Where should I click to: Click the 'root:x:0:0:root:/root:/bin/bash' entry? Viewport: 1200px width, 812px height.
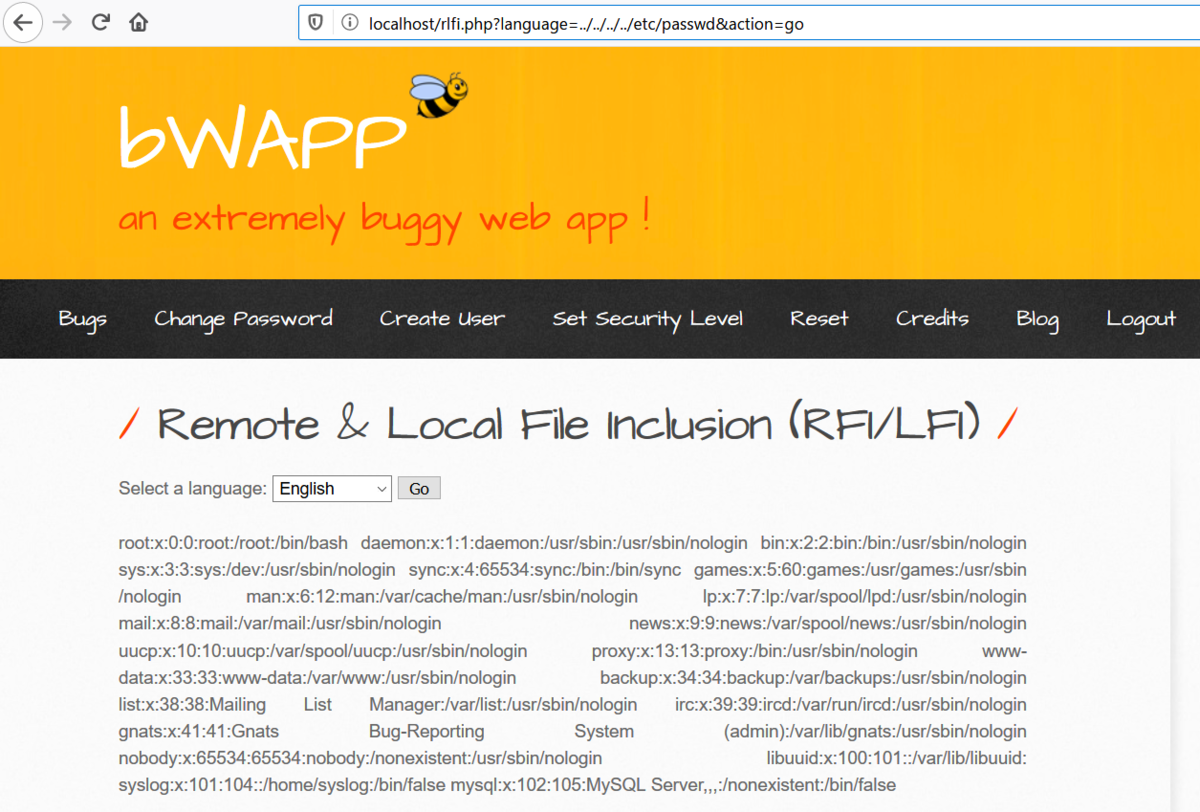(233, 543)
